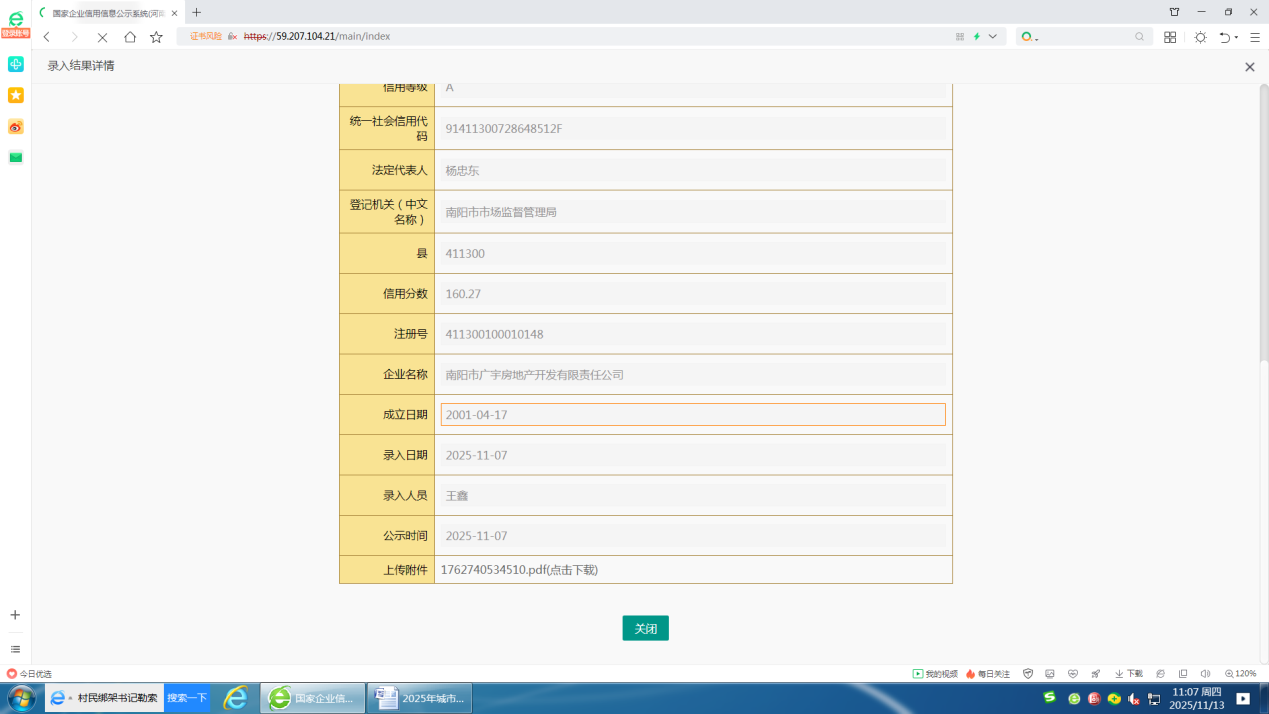Bookmark this page with the star icon
Screen dimensions: 1269x714
click(x=156, y=37)
